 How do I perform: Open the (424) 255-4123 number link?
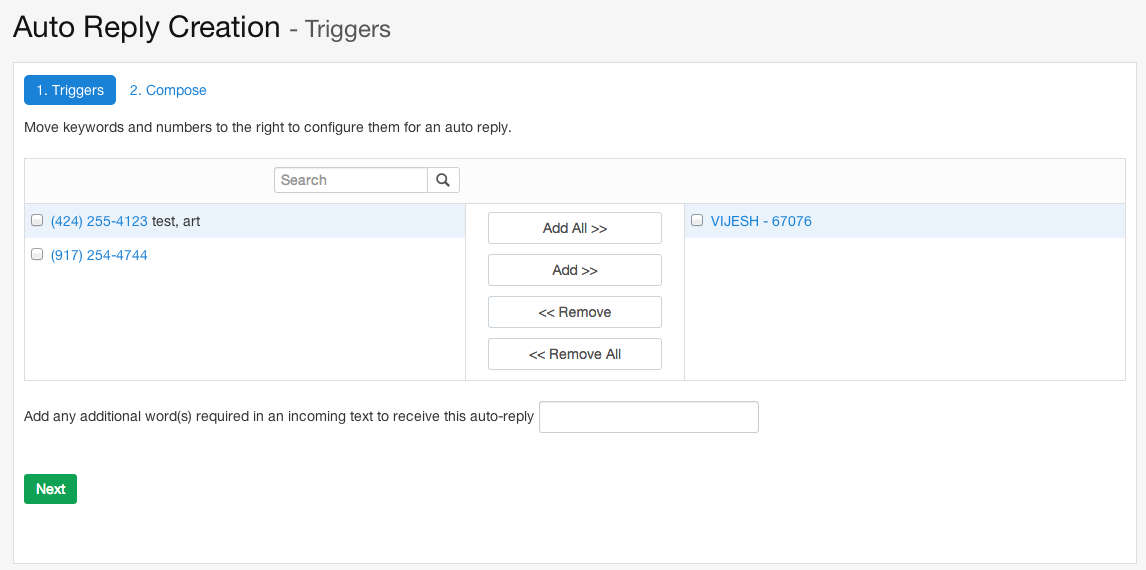click(x=99, y=221)
